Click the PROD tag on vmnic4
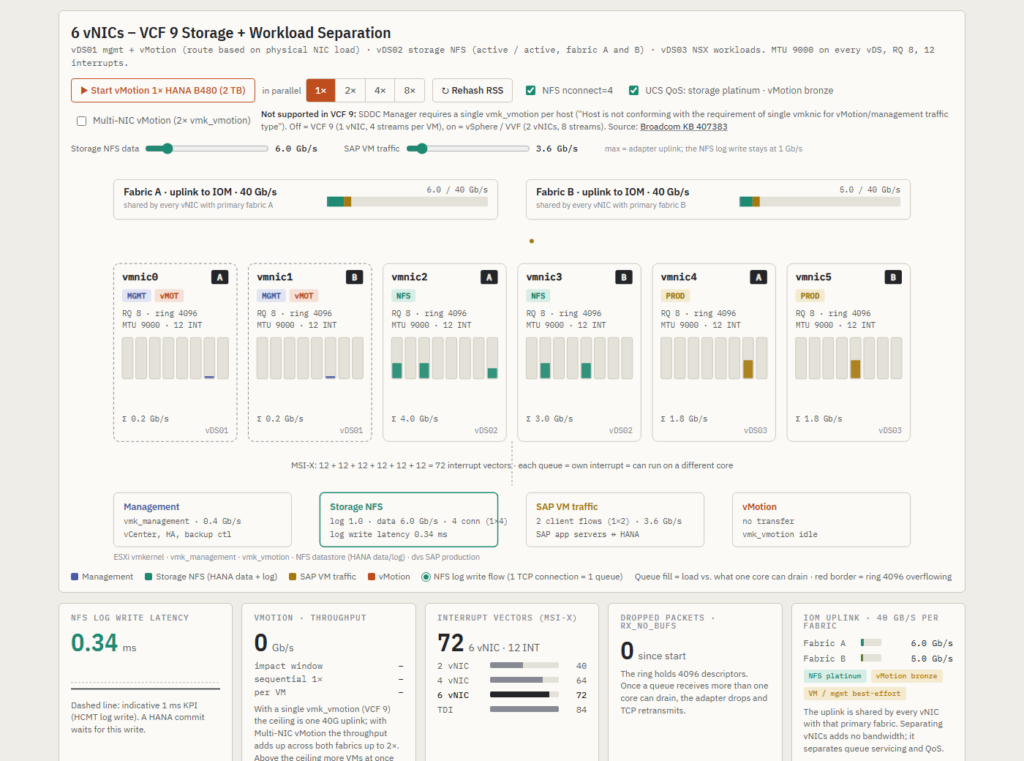Image resolution: width=1024 pixels, height=761 pixels. pyautogui.click(x=675, y=296)
